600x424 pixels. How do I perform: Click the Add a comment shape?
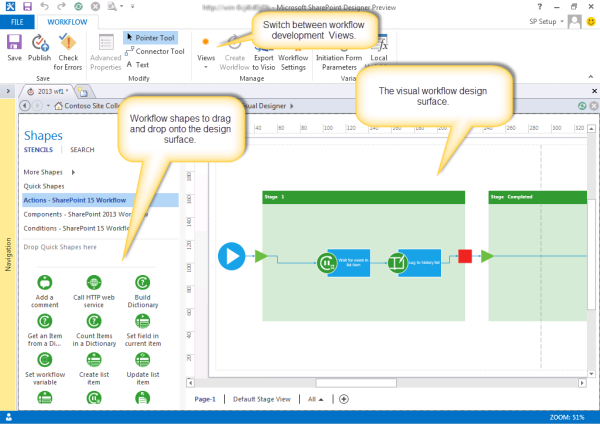coord(45,292)
